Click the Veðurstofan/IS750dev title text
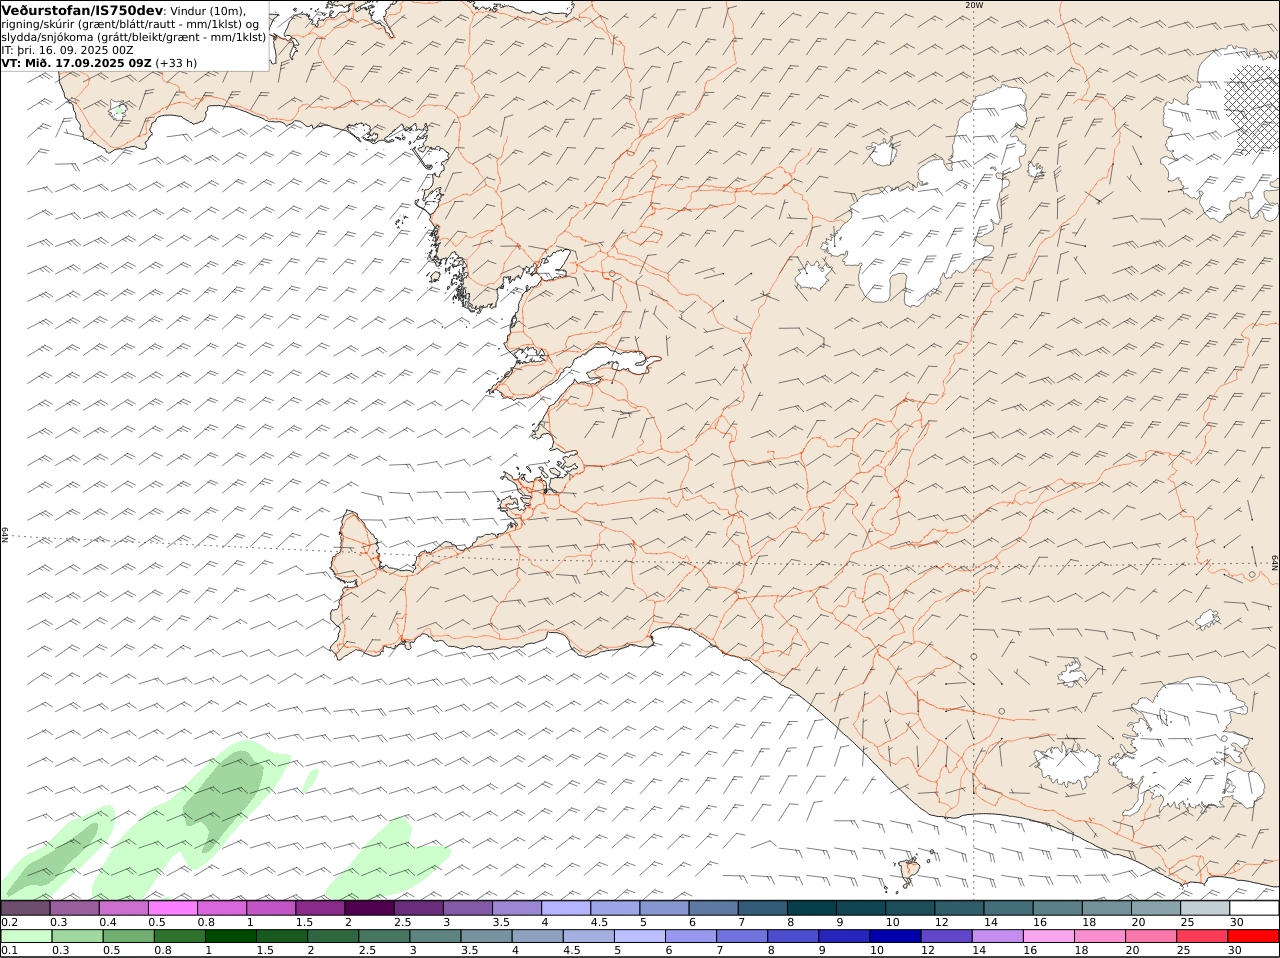 click(x=82, y=10)
